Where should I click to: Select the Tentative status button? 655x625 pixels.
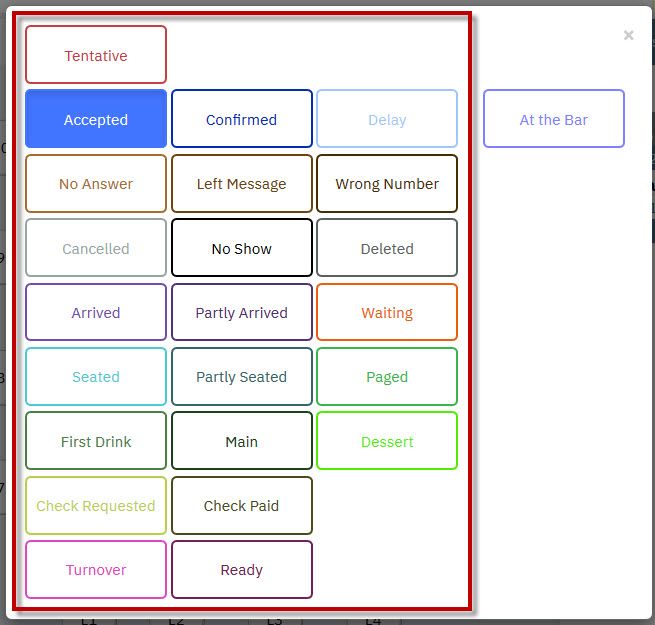(96, 55)
